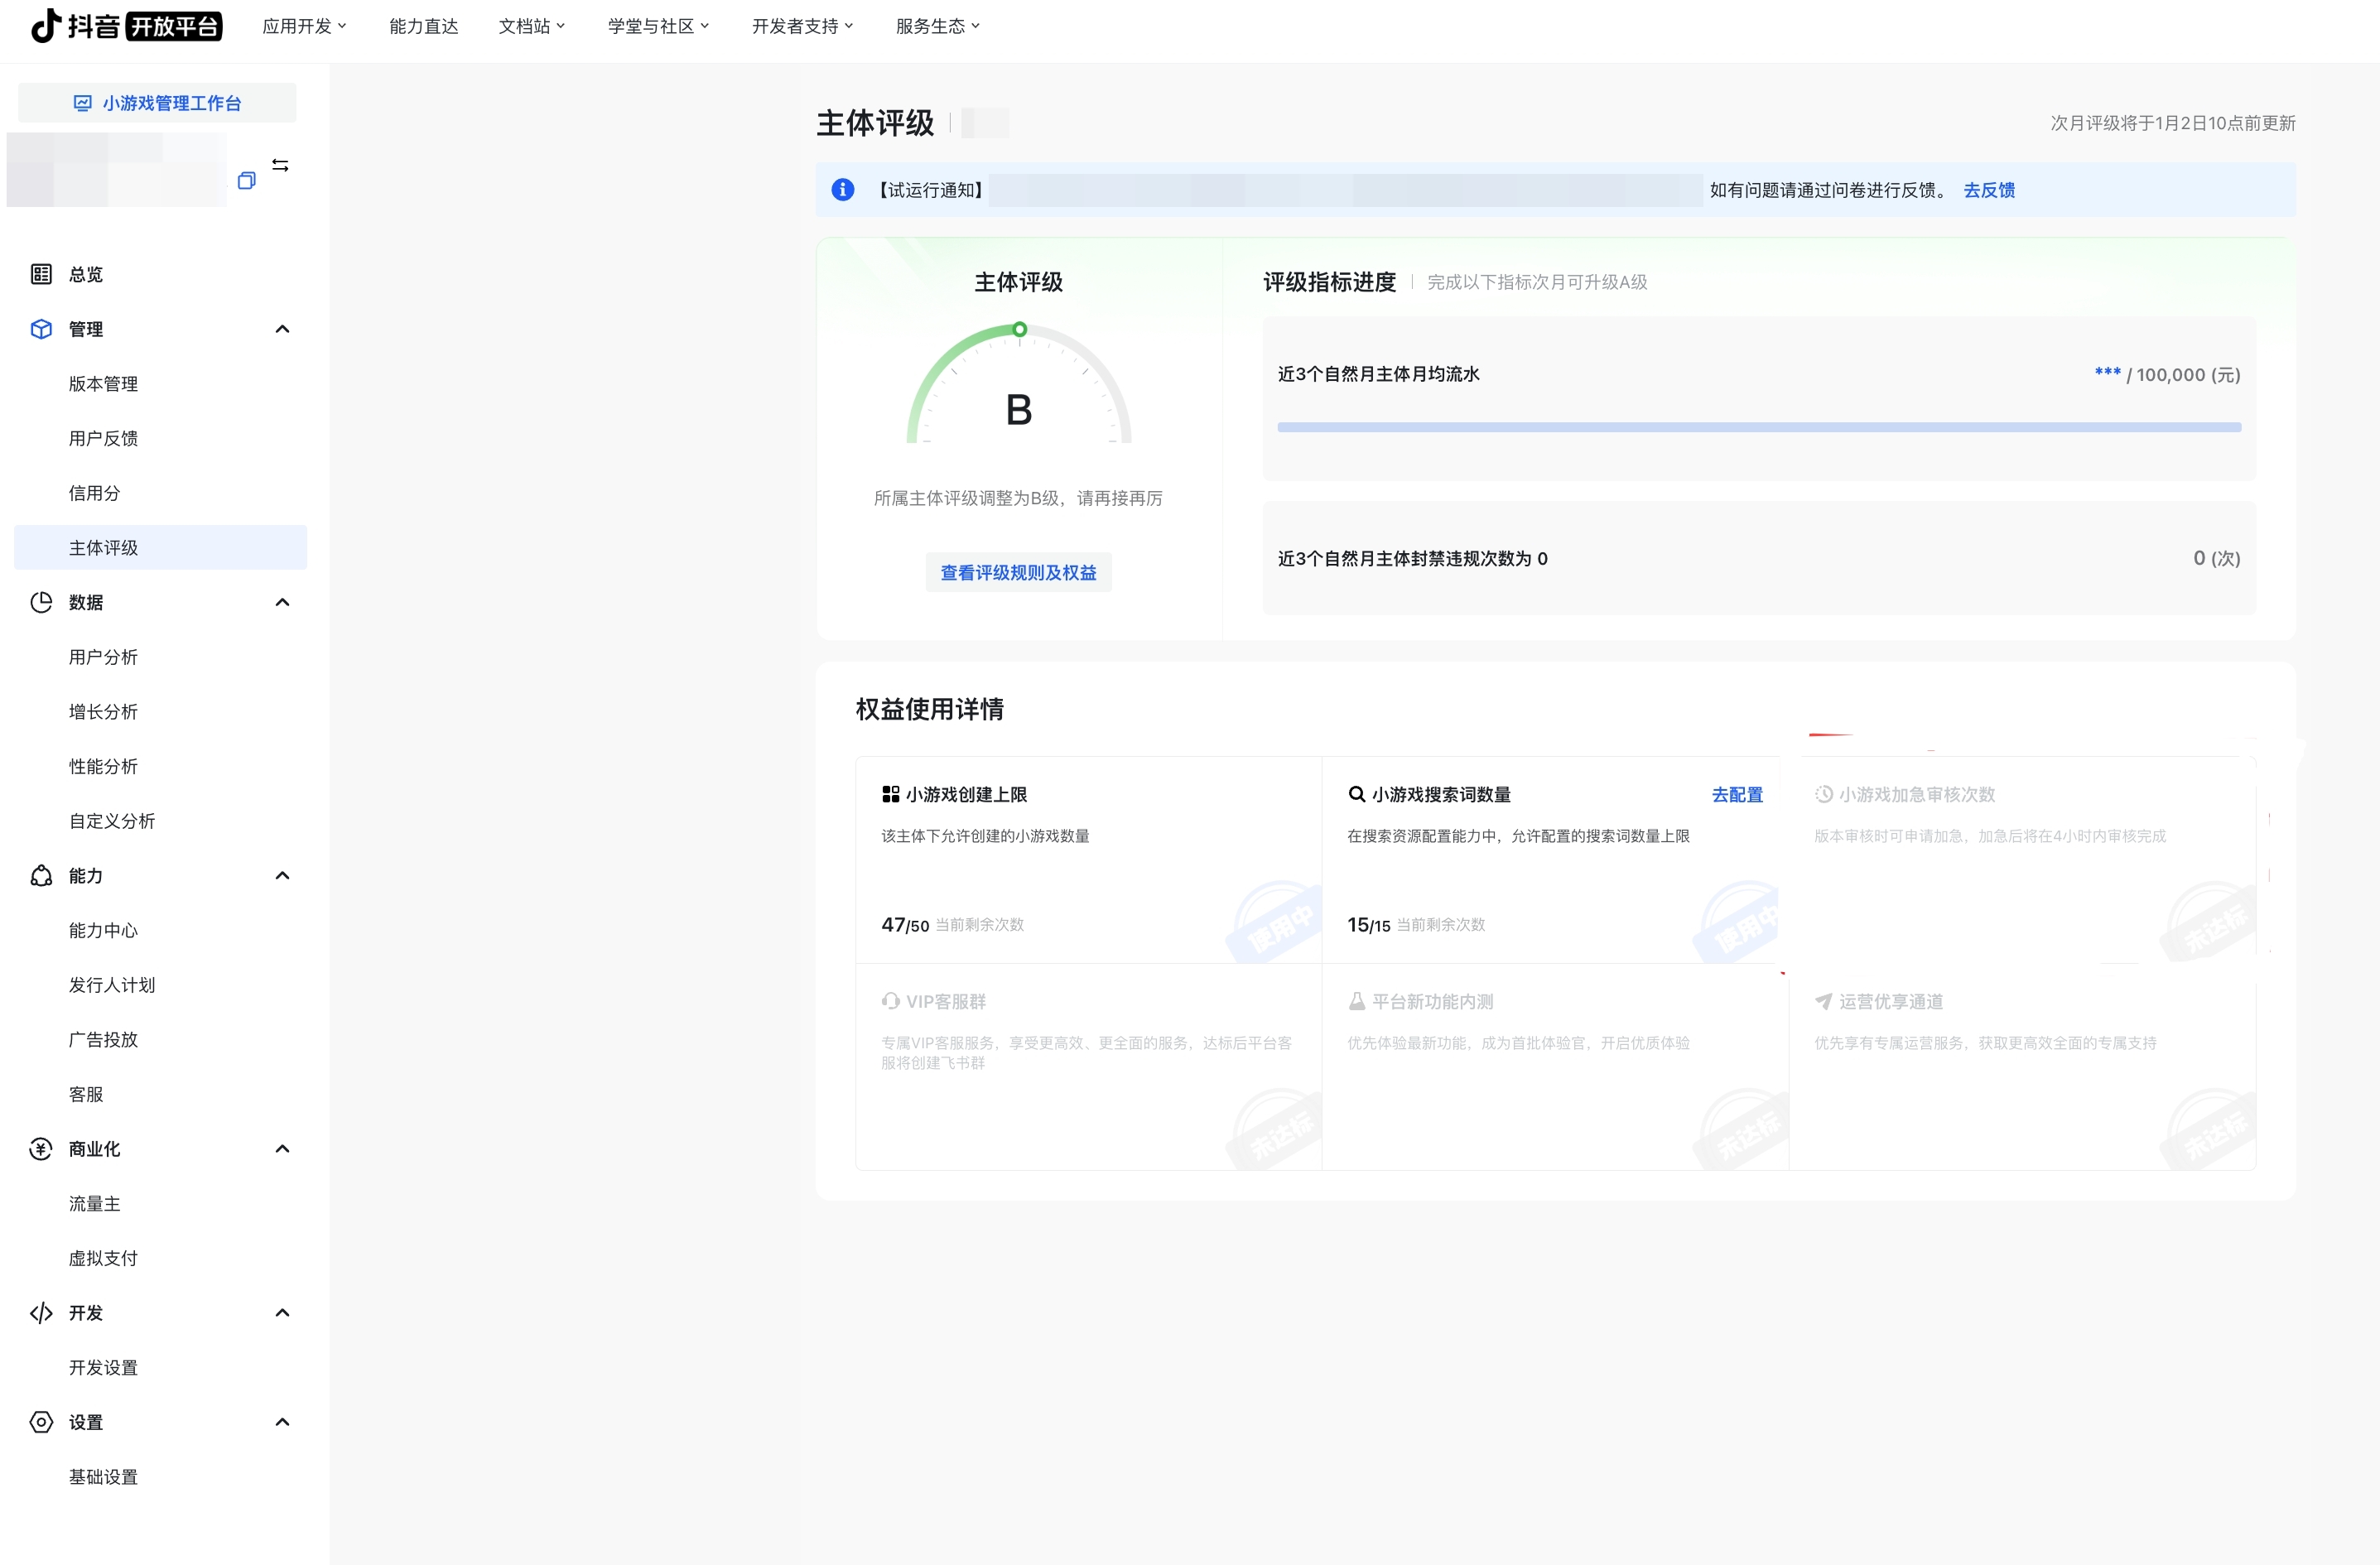This screenshot has width=2380, height=1565.
Task: Collapse the 管理 sidebar section
Action: (282, 329)
